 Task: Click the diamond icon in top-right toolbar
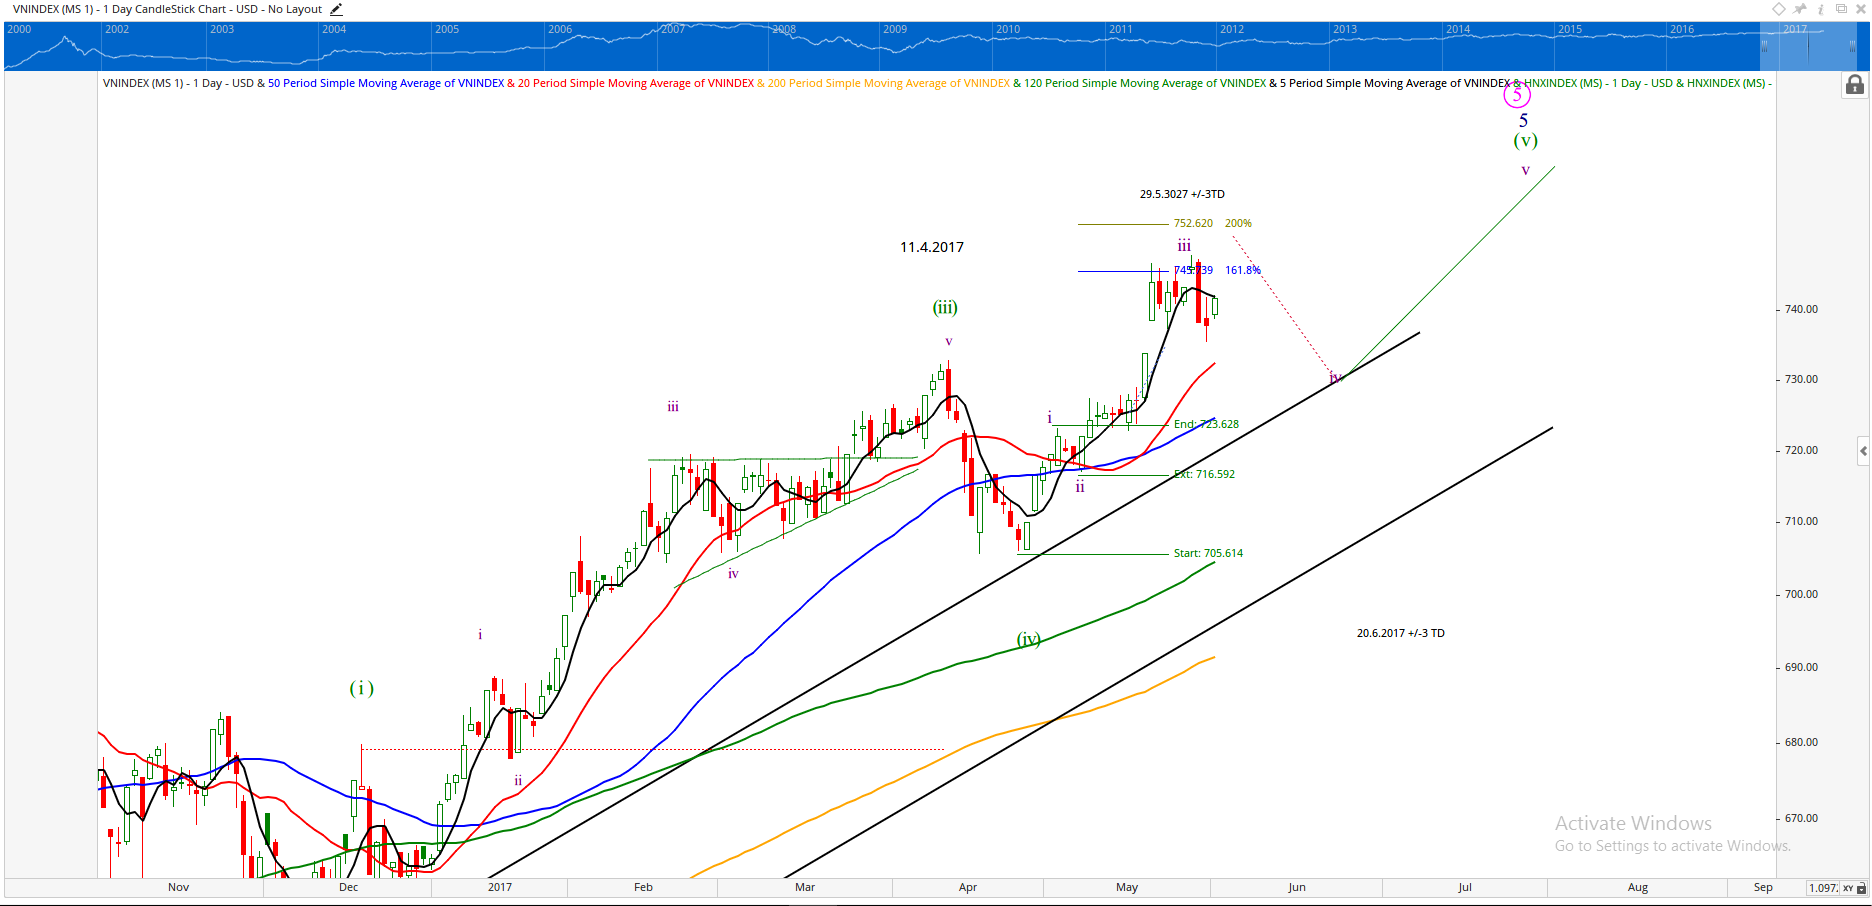(x=1779, y=9)
